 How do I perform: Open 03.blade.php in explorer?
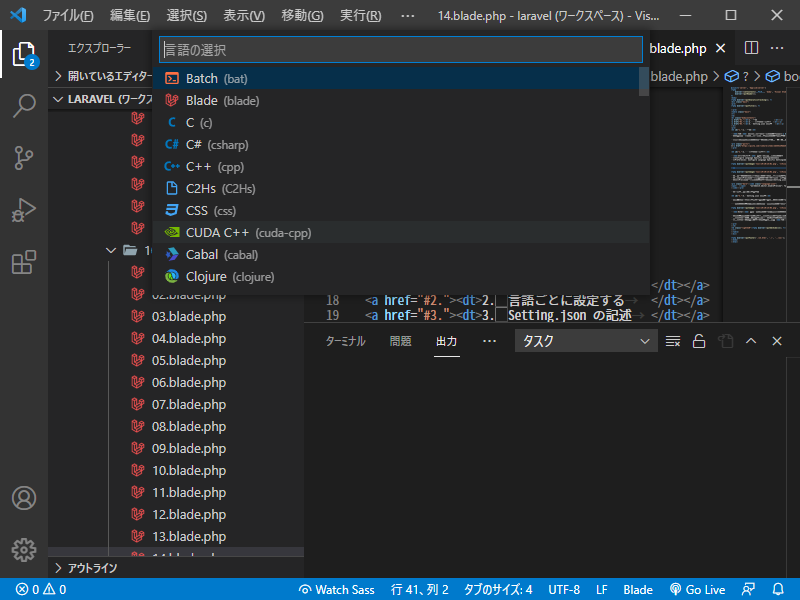pos(189,316)
